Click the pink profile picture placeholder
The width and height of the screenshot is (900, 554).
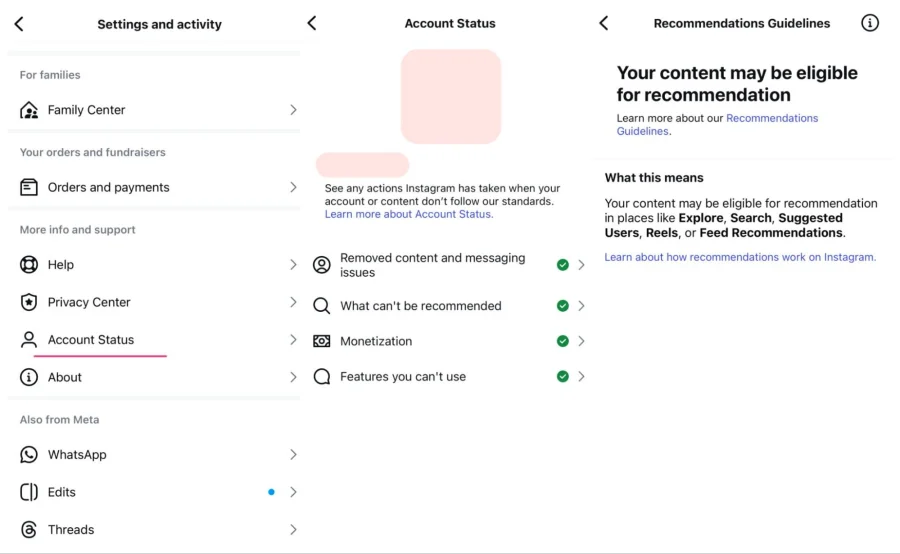451,96
